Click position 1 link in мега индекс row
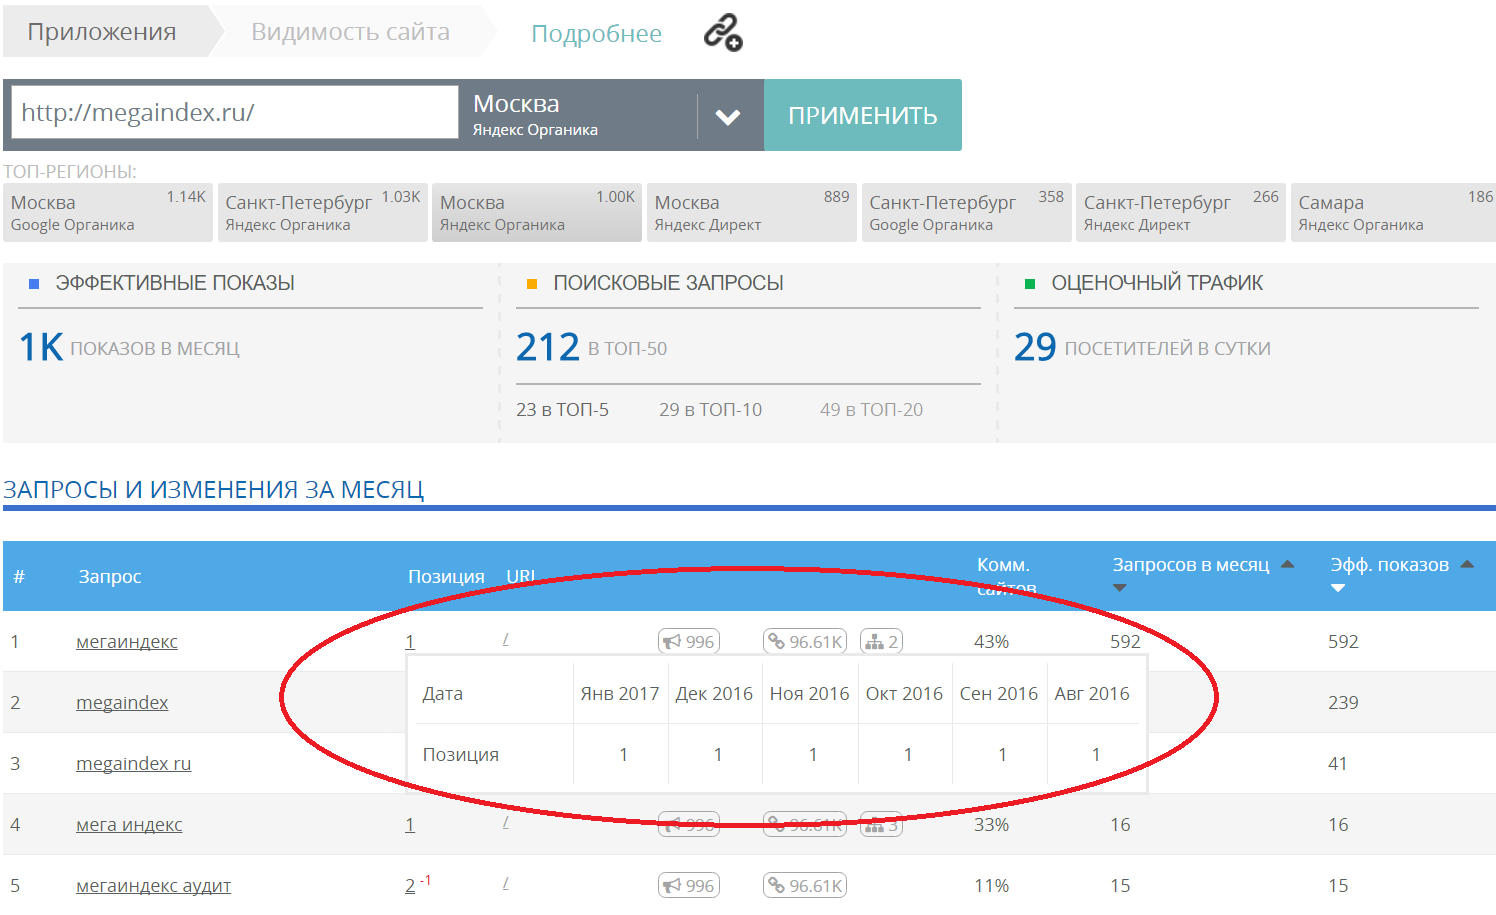1496x915 pixels. pos(410,825)
